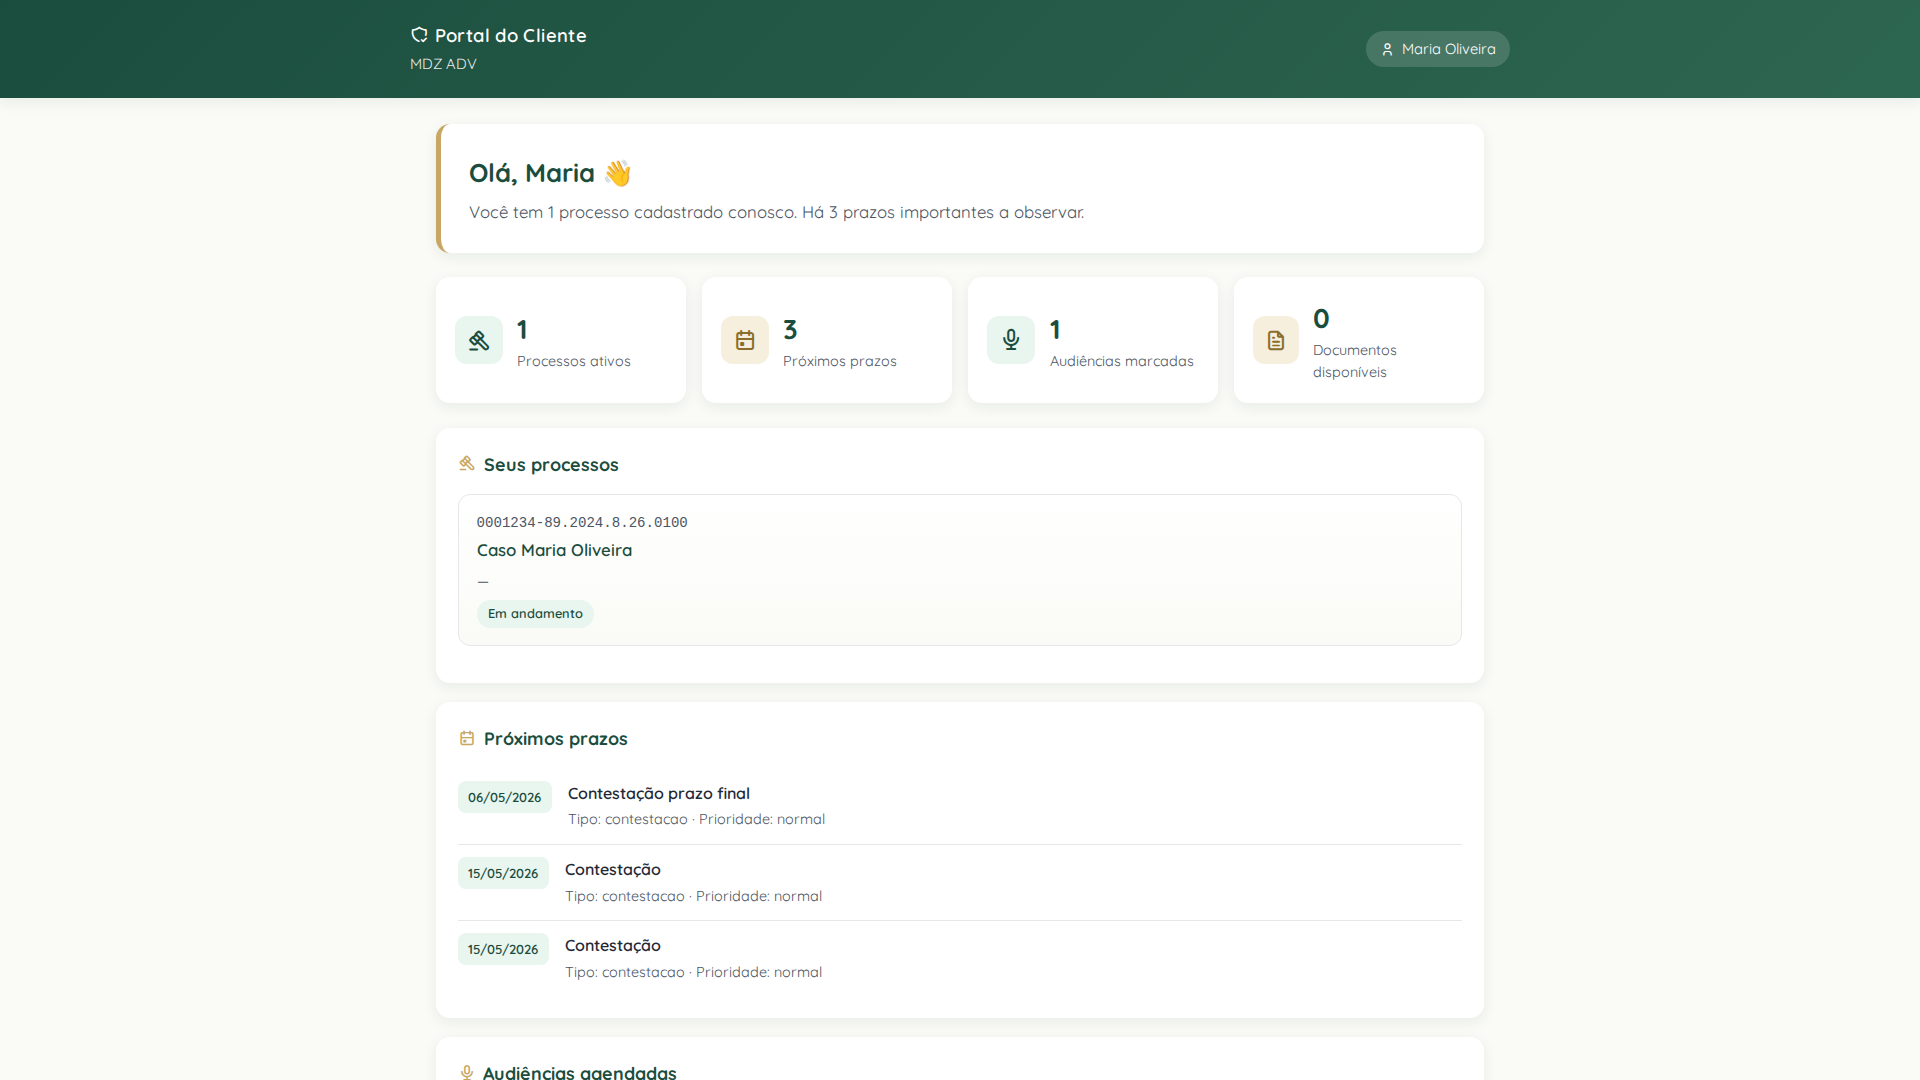Select Contestação prazo final deadline

click(659, 793)
